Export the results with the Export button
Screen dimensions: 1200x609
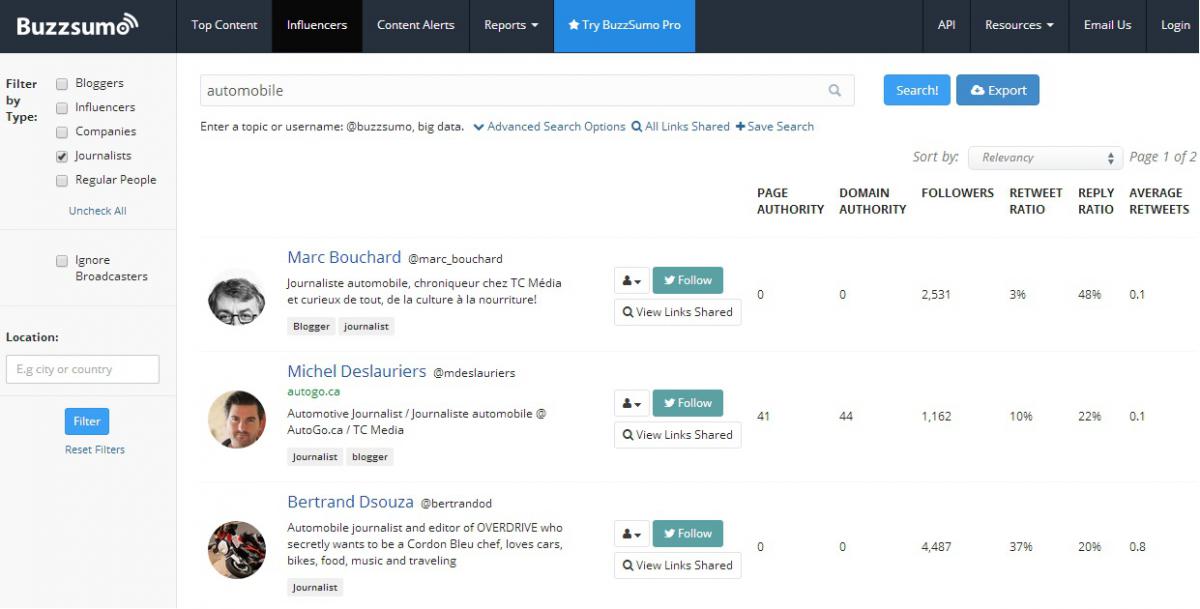pyautogui.click(x=998, y=90)
